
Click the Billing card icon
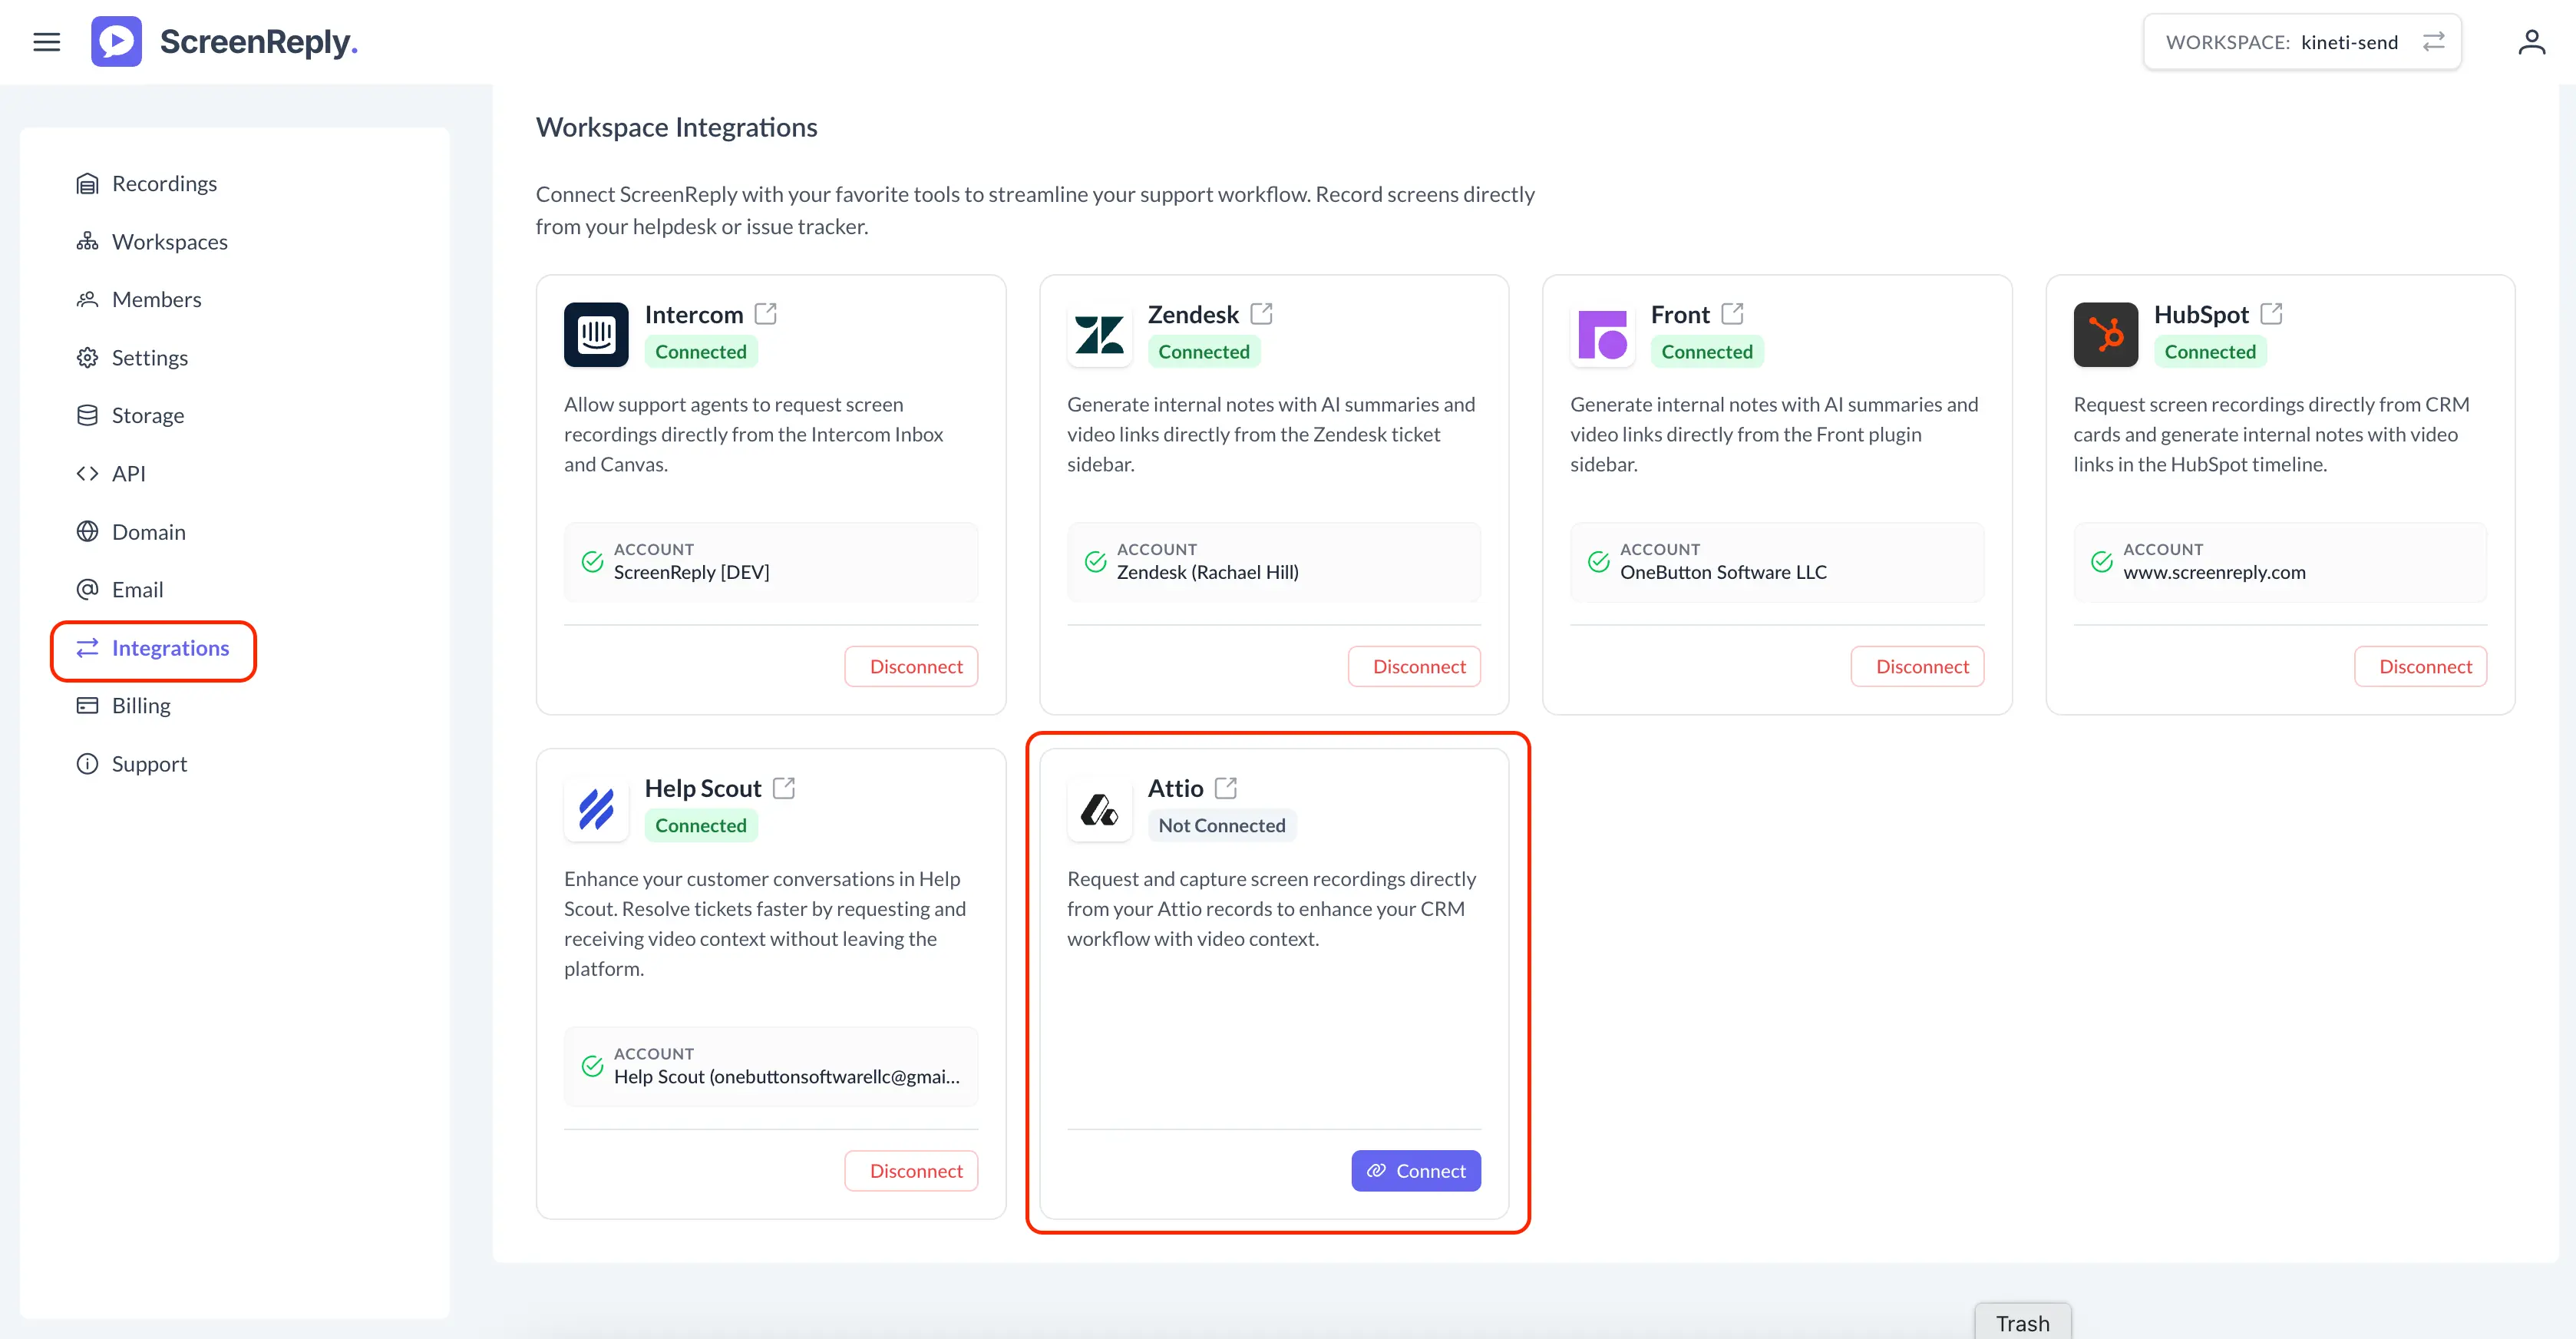pyautogui.click(x=88, y=706)
